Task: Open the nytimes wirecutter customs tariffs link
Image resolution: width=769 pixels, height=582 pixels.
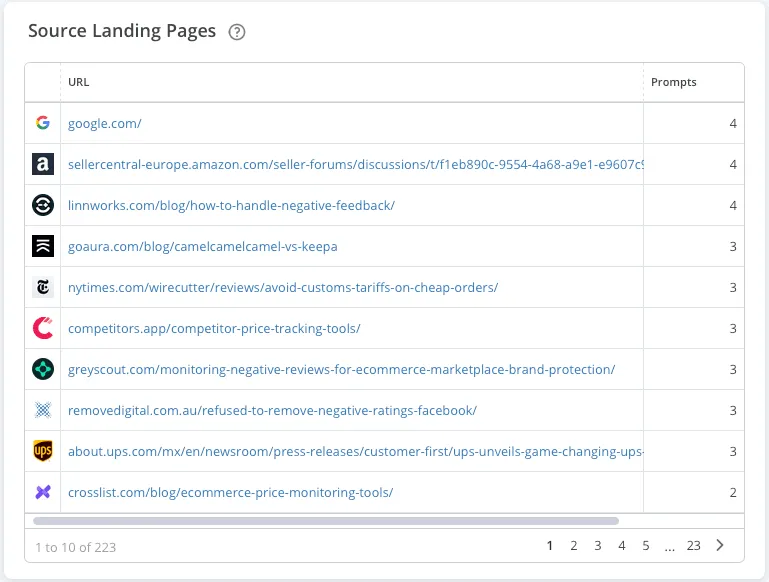Action: 282,287
